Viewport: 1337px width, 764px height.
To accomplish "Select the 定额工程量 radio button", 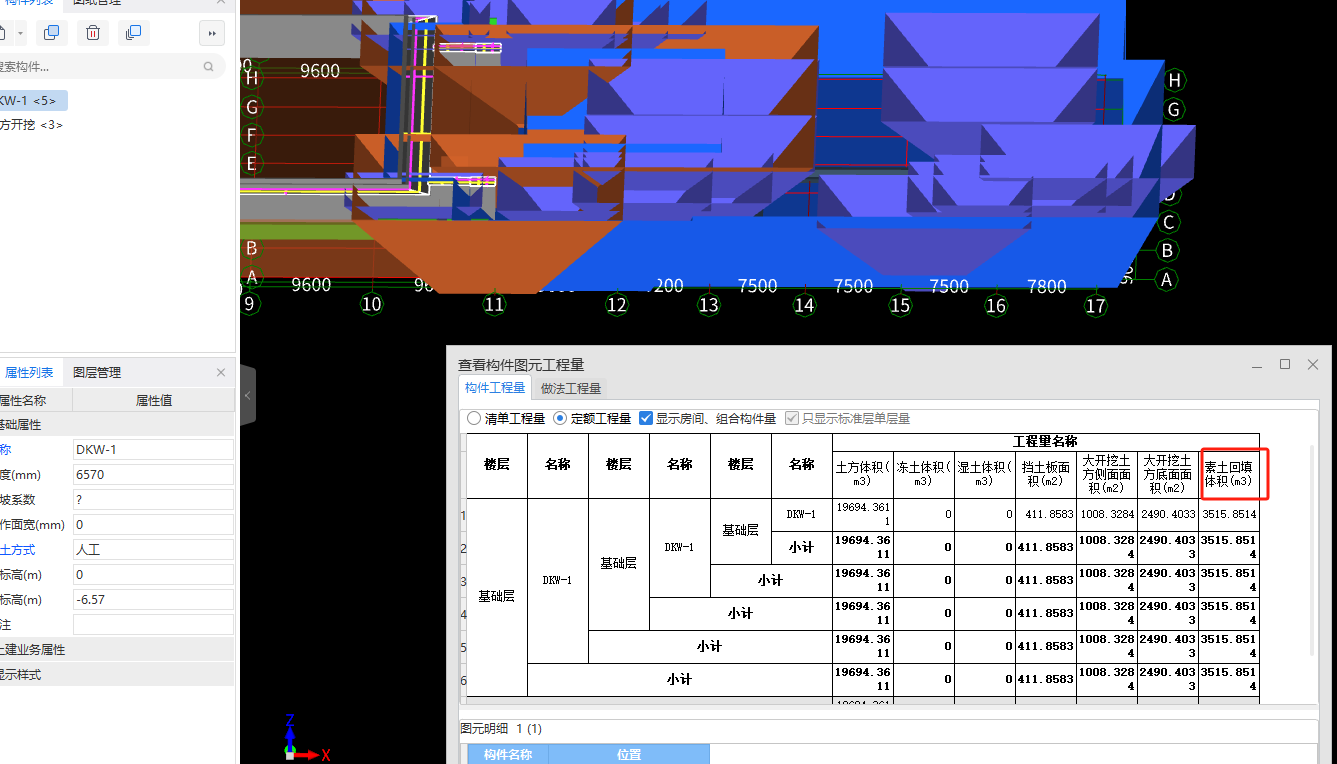I will pos(560,418).
